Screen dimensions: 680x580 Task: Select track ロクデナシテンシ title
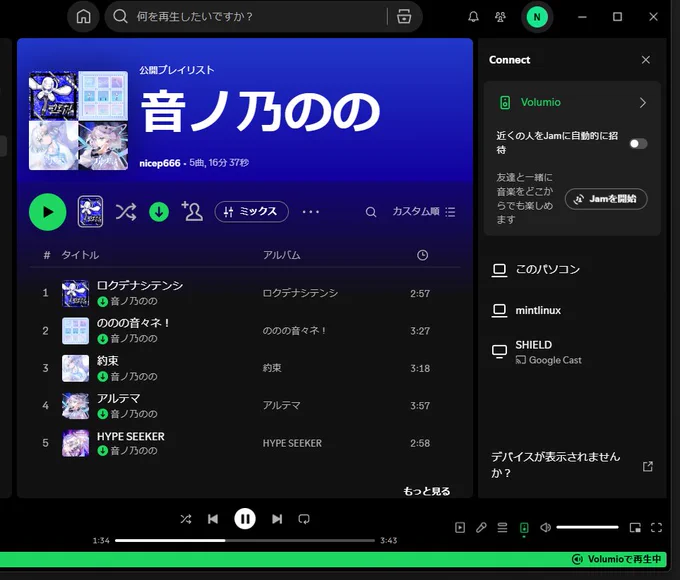click(x=140, y=285)
